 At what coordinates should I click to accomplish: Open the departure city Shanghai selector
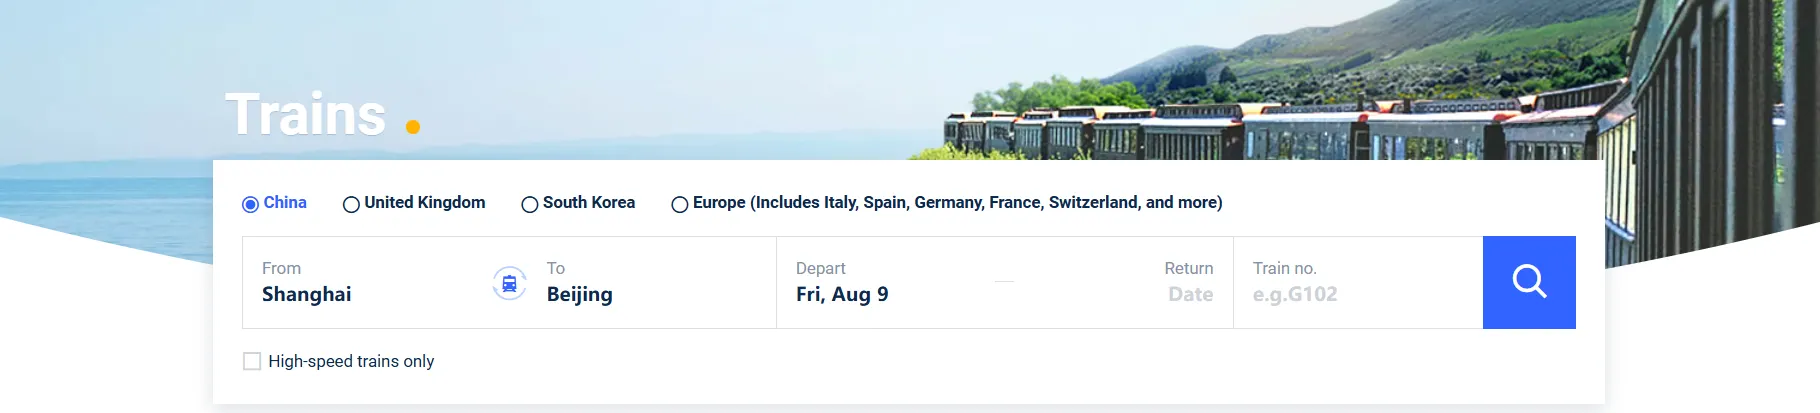pos(307,294)
